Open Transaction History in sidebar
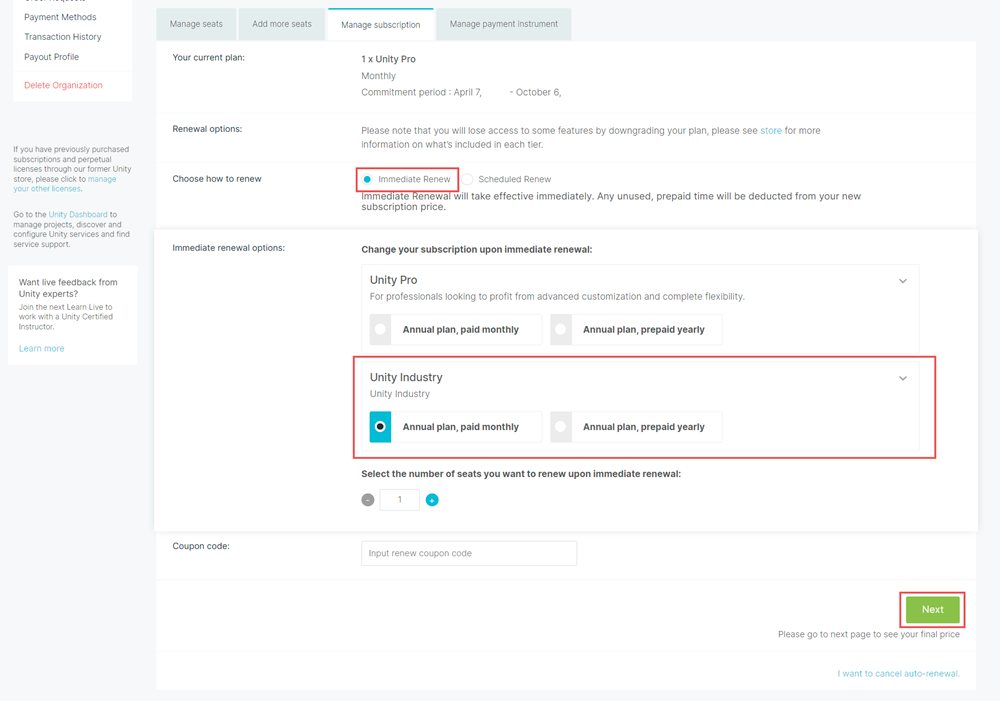This screenshot has width=1000, height=701. [62, 37]
